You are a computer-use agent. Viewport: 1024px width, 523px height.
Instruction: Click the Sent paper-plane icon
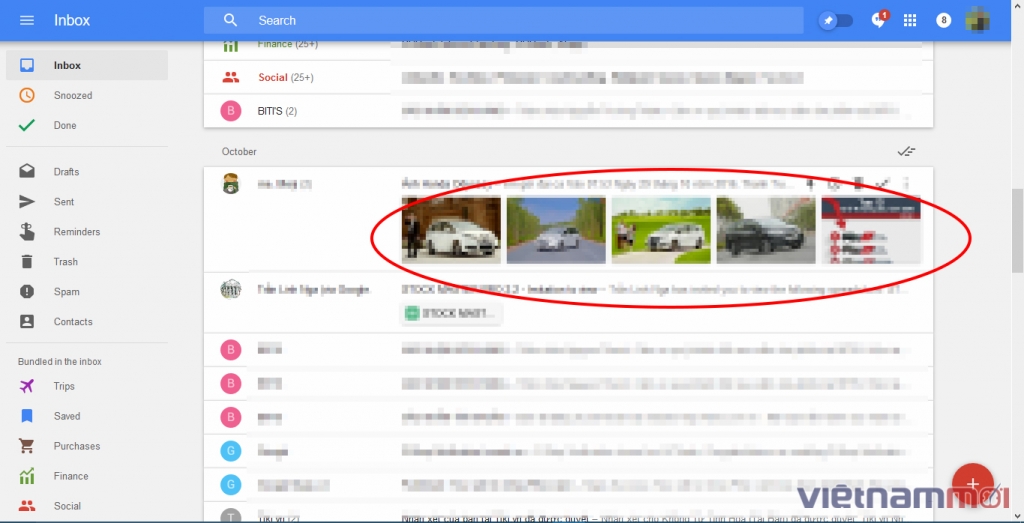point(27,202)
